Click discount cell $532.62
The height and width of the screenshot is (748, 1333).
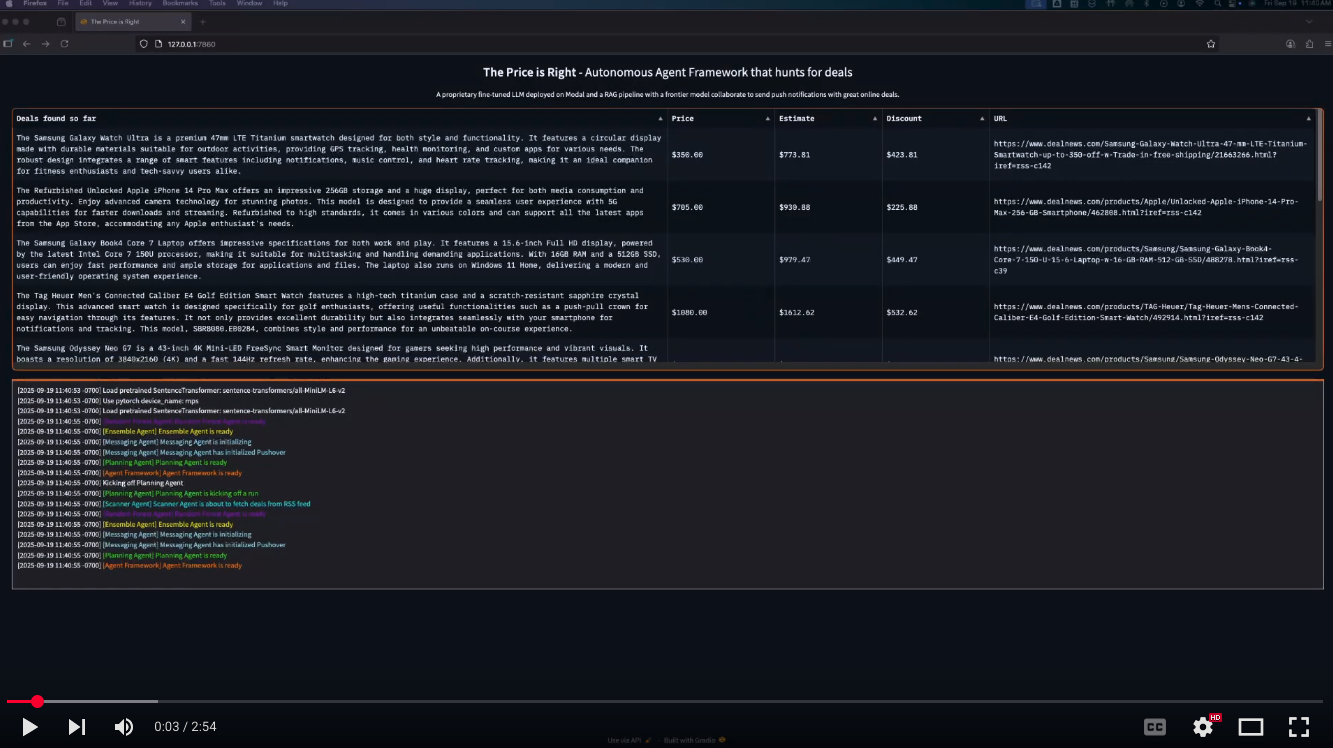coord(902,312)
